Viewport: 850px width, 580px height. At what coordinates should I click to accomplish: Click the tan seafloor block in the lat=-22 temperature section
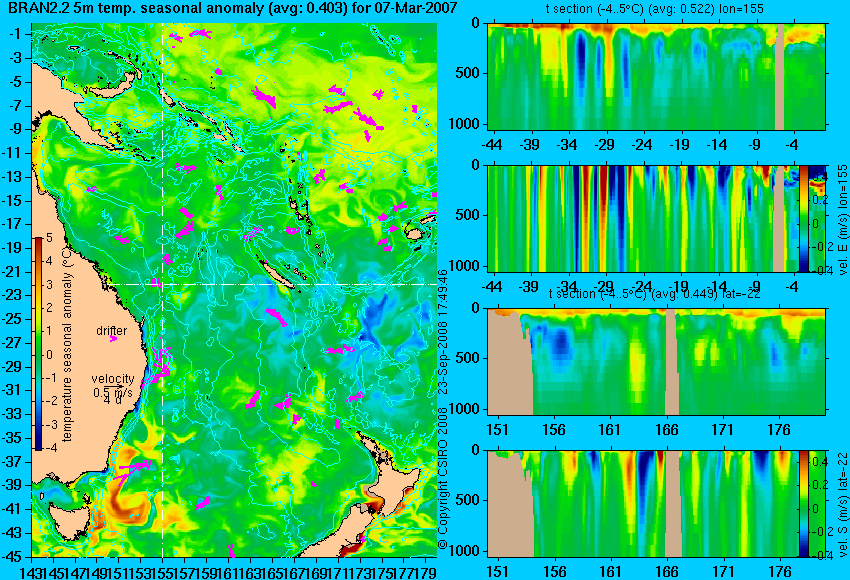pos(510,363)
